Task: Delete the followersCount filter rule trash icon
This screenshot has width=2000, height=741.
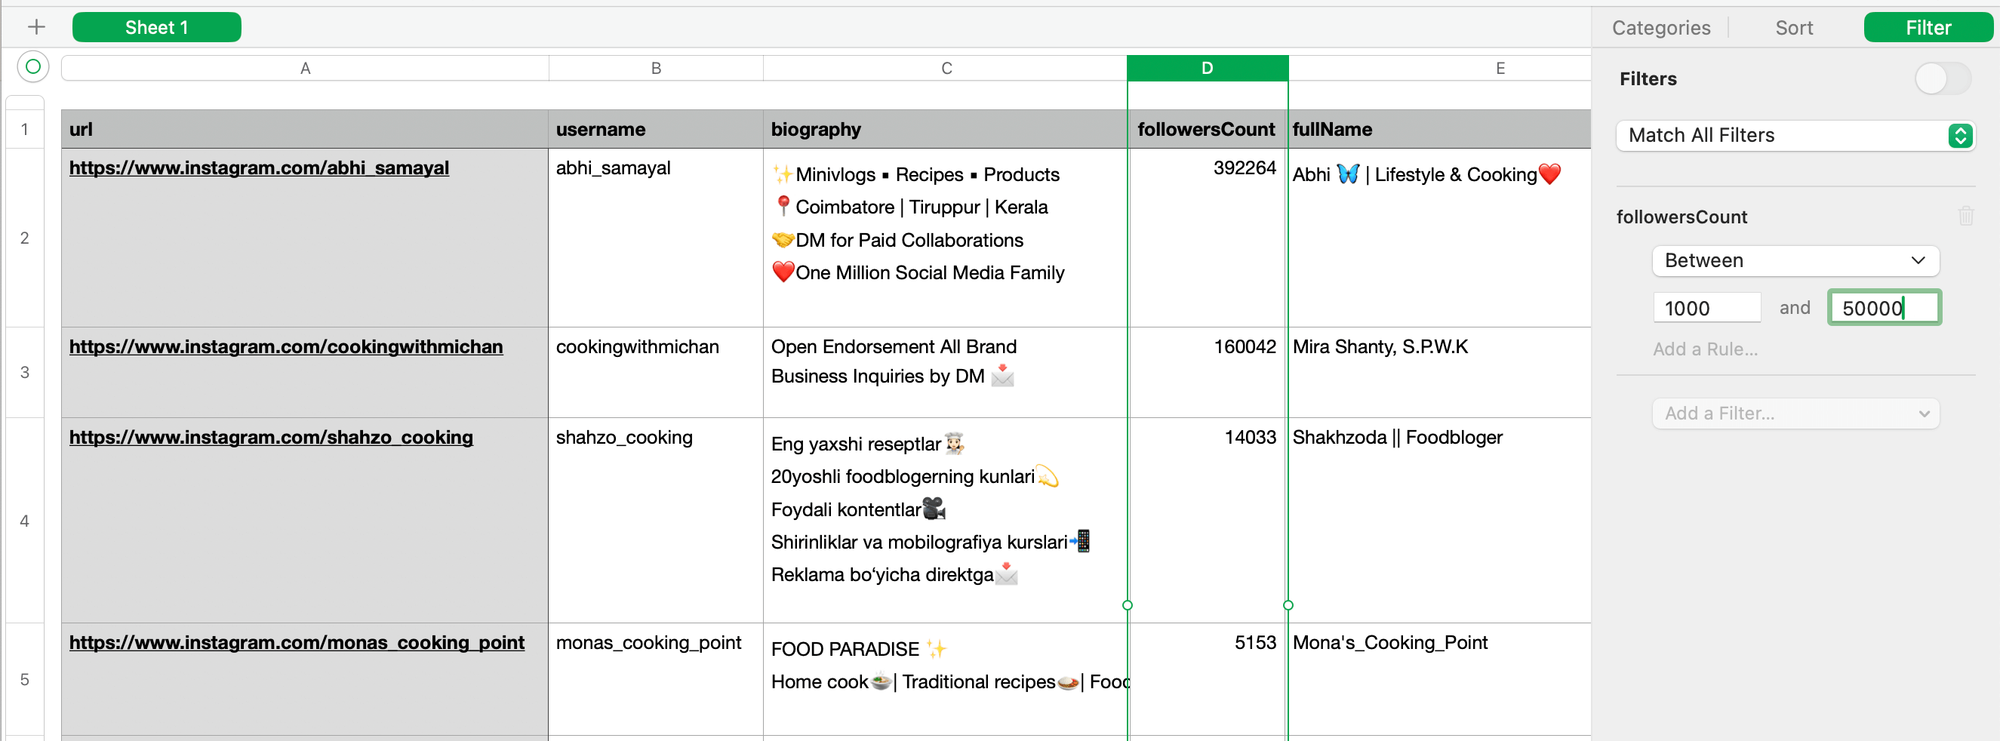Action: 1965,216
